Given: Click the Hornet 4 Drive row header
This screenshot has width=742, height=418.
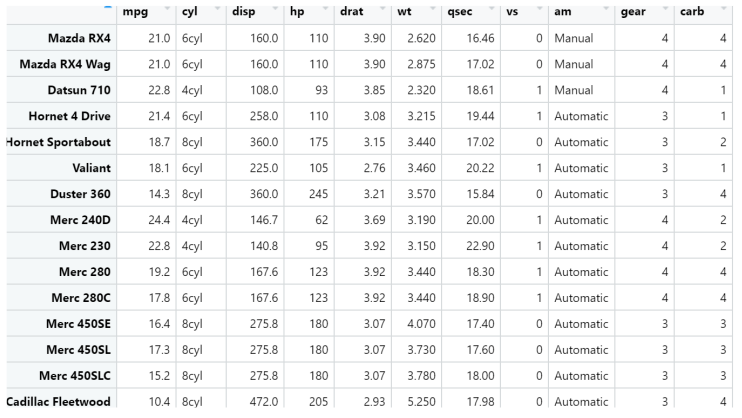Looking at the screenshot, I should click(62, 116).
